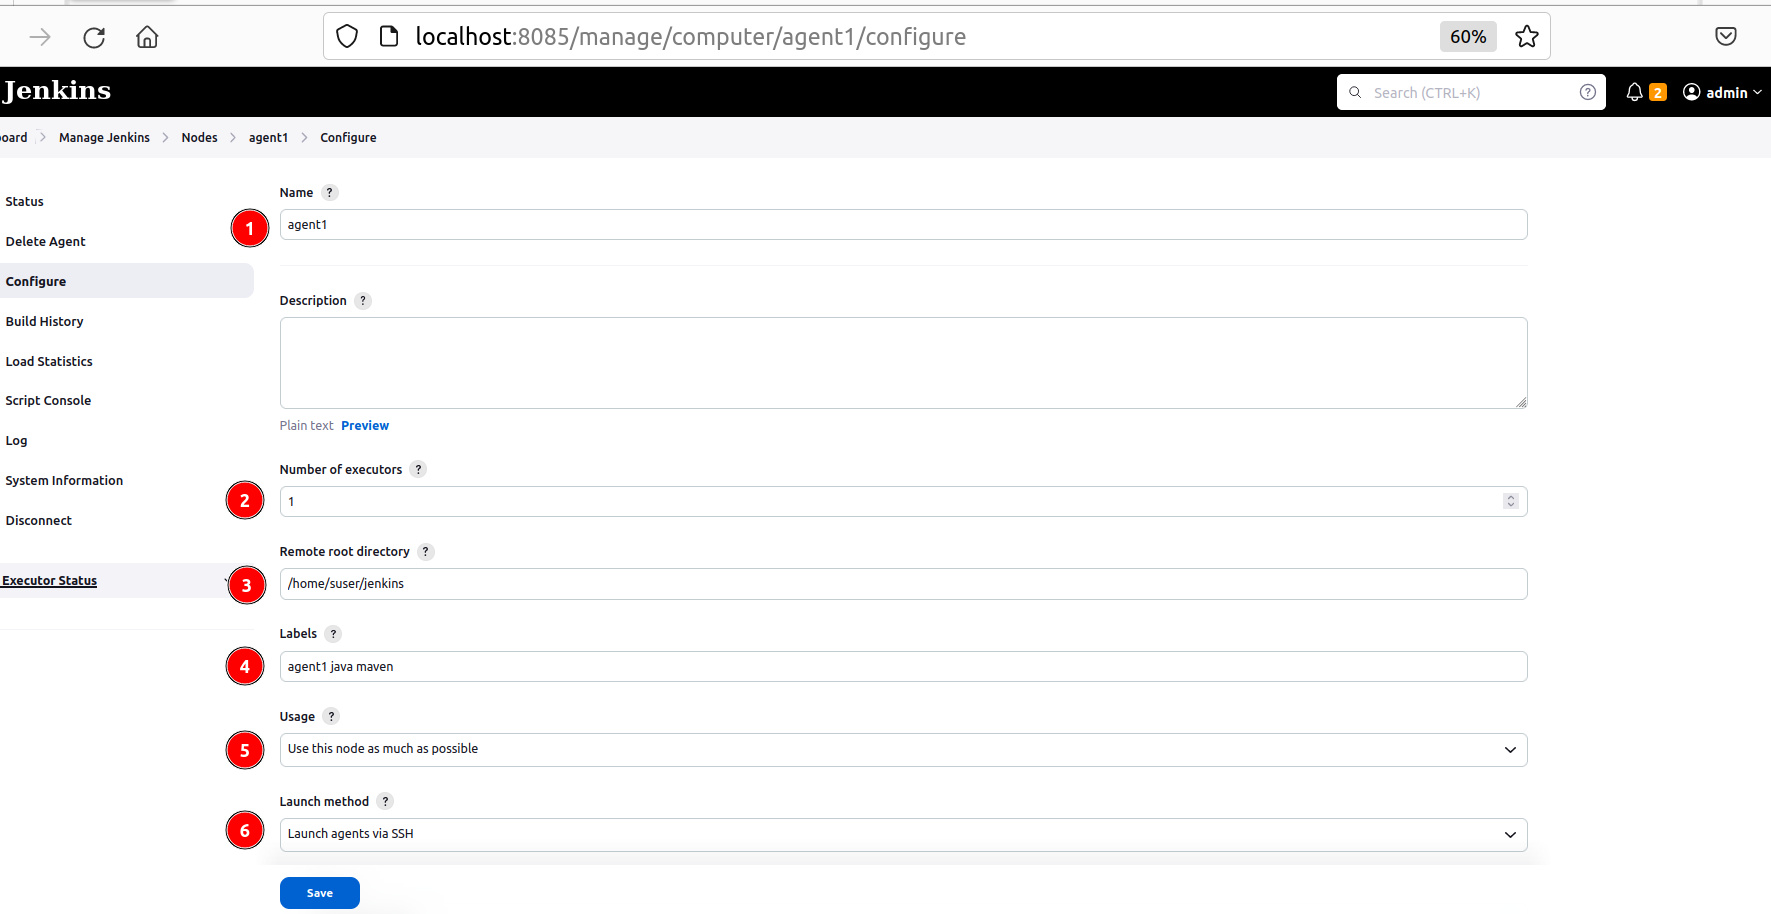1771x914 pixels.
Task: Show help for Launch method
Action: tap(385, 802)
